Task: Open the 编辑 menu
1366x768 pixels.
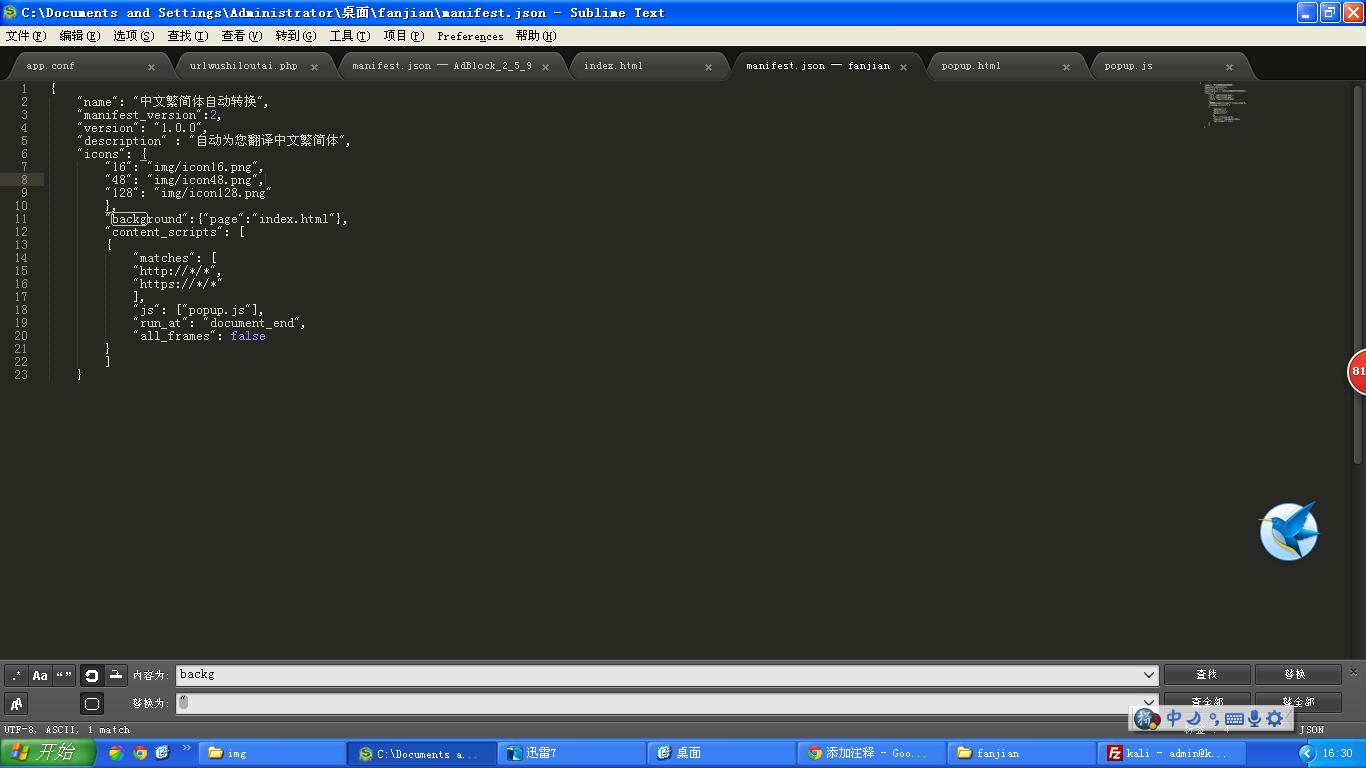Action: [79, 36]
